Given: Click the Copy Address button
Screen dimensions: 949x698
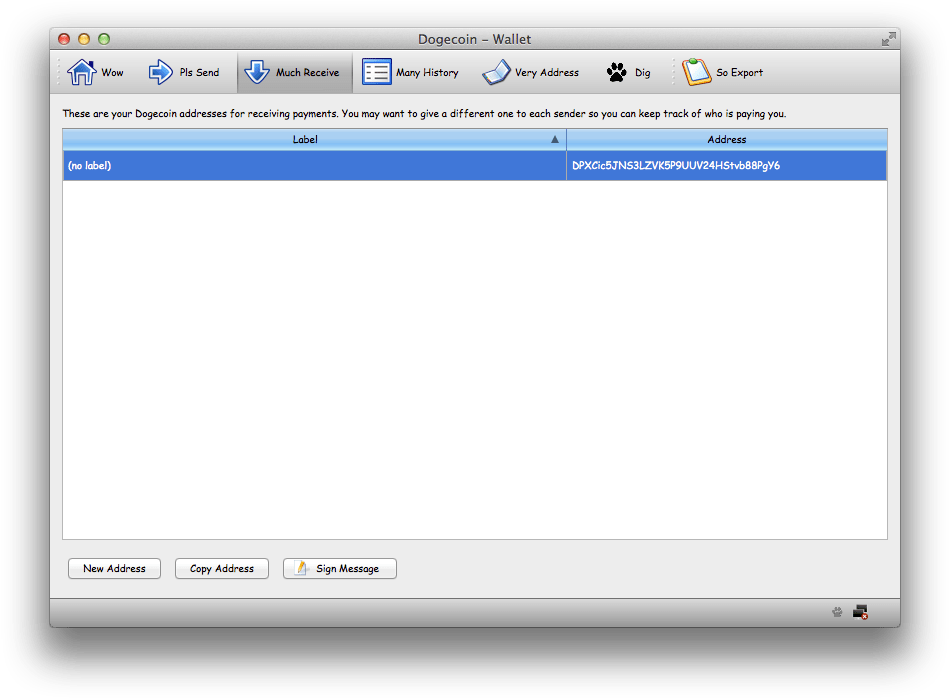Looking at the screenshot, I should click(222, 569).
